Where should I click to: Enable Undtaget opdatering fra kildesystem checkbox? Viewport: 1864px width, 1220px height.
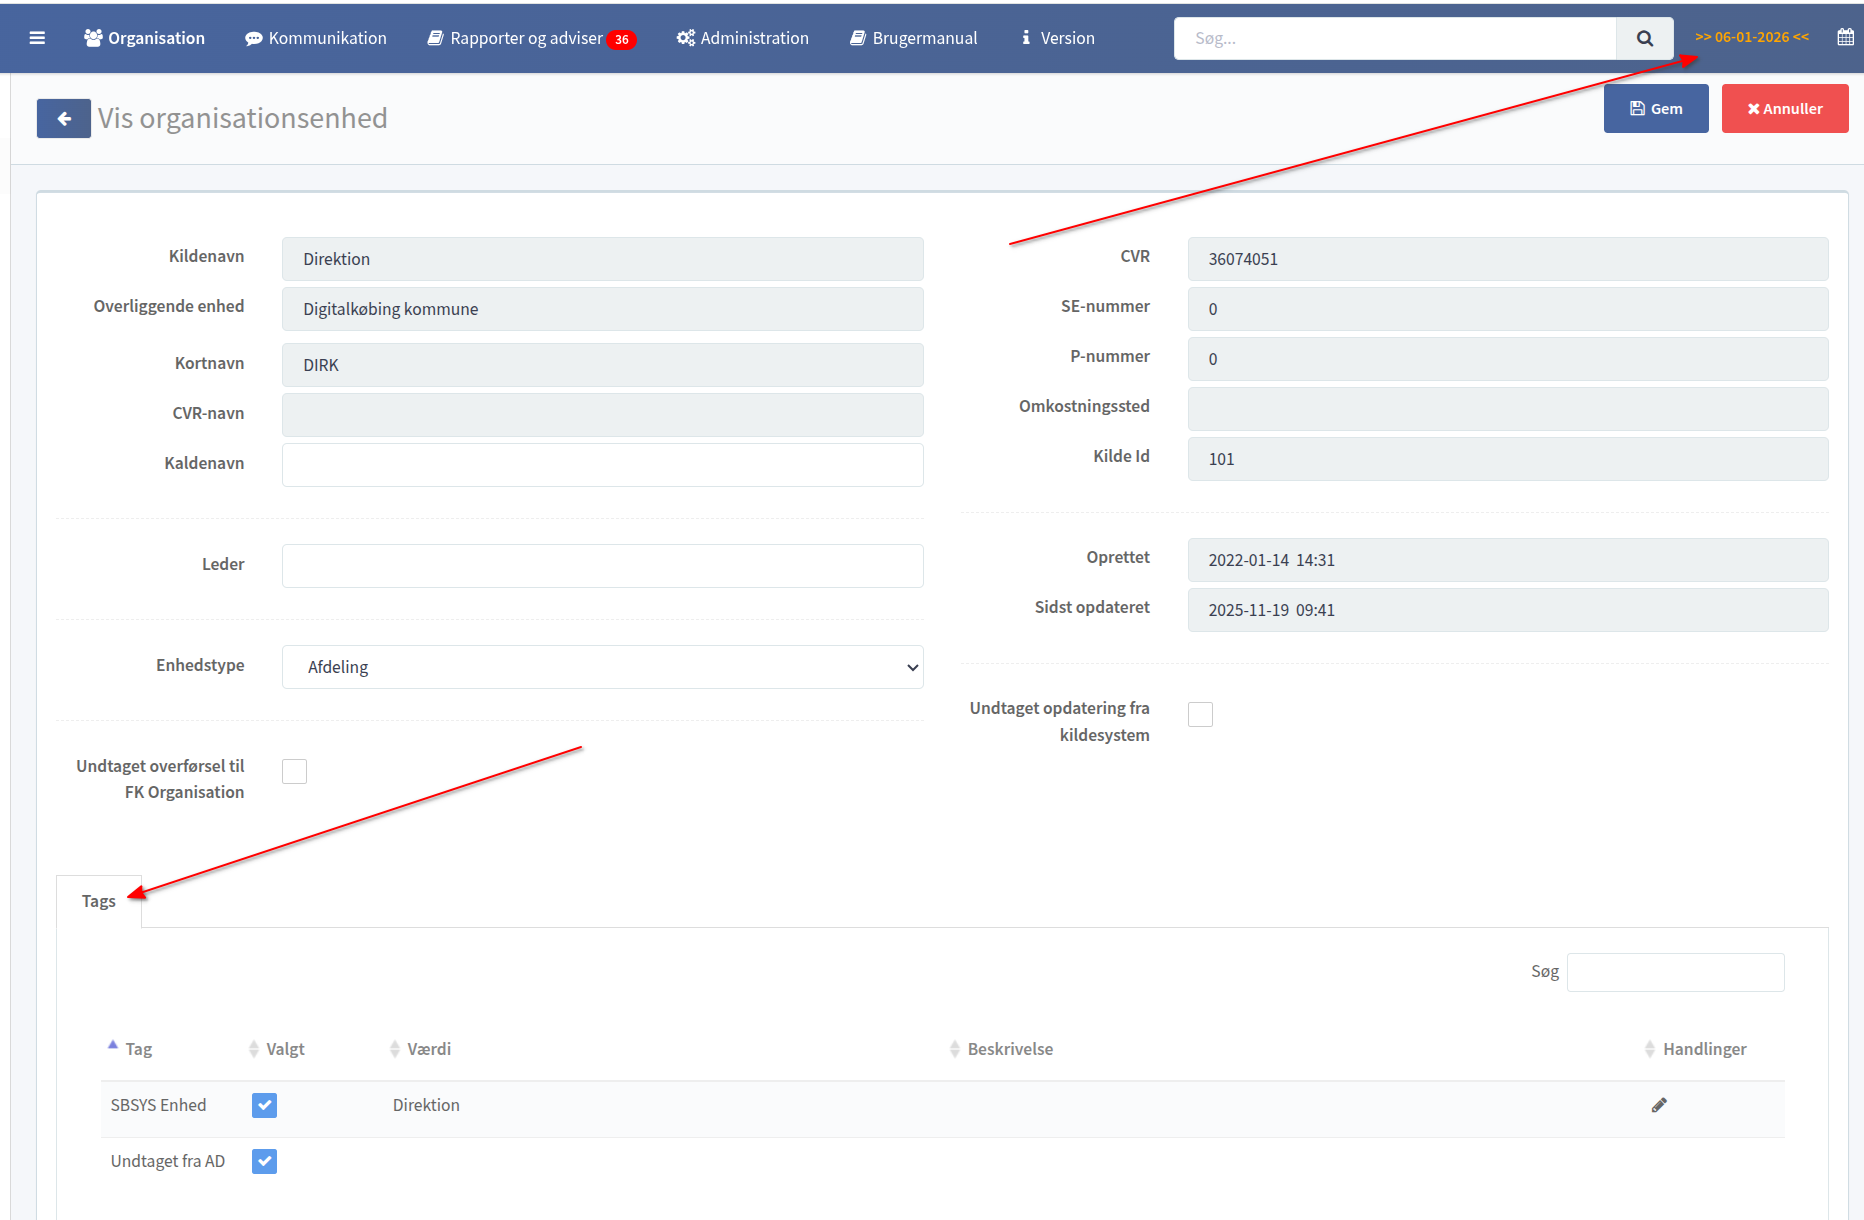click(1200, 714)
